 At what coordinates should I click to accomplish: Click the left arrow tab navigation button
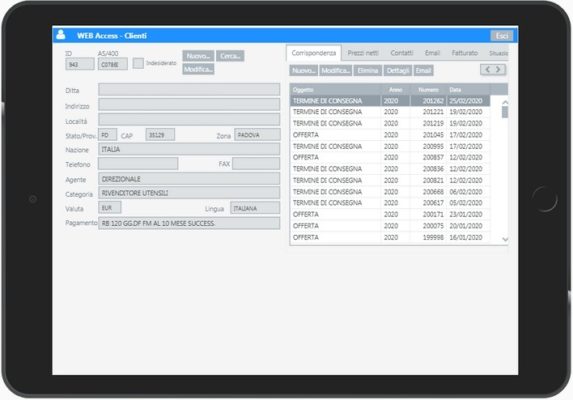[x=487, y=69]
